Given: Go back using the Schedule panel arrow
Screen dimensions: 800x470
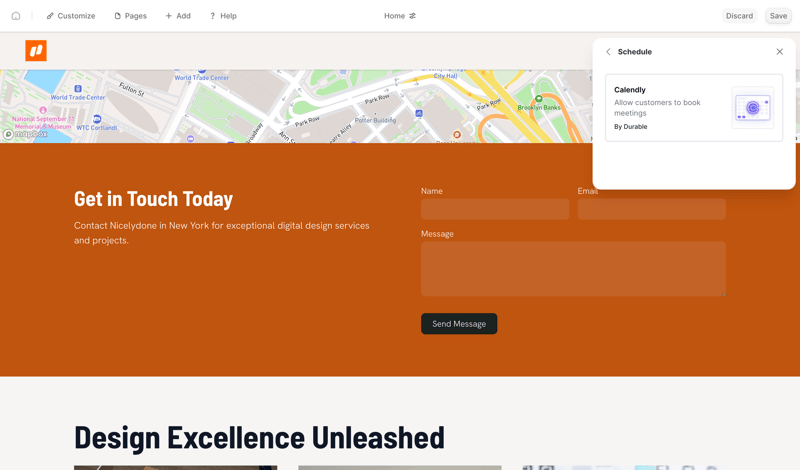Looking at the screenshot, I should tap(608, 52).
